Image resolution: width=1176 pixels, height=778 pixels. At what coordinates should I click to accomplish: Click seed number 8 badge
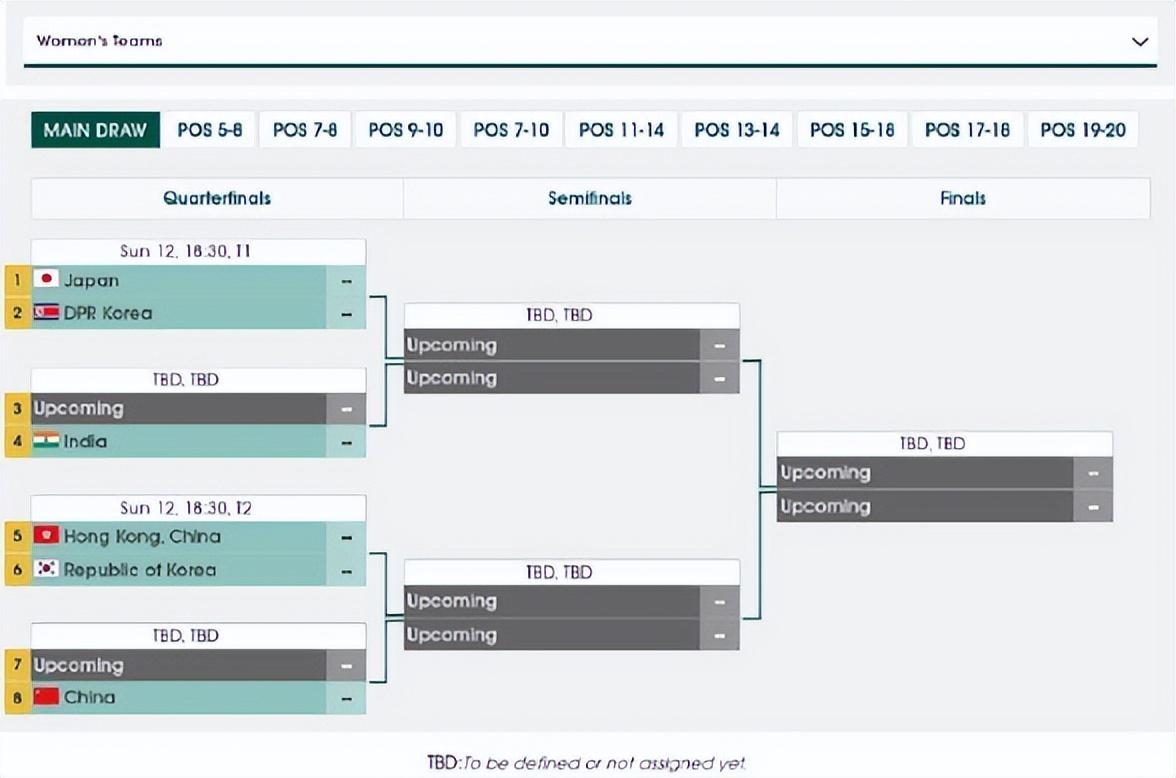point(17,697)
